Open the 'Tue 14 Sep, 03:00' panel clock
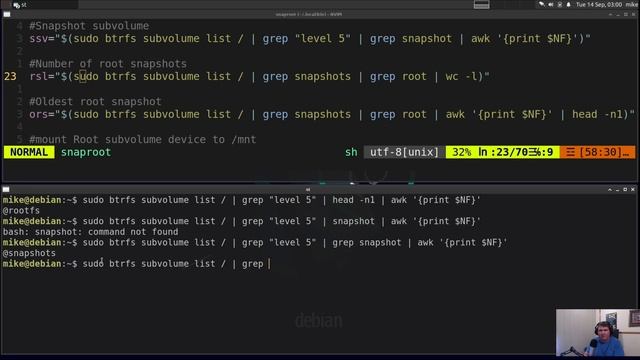640x360 pixels. click(599, 5)
